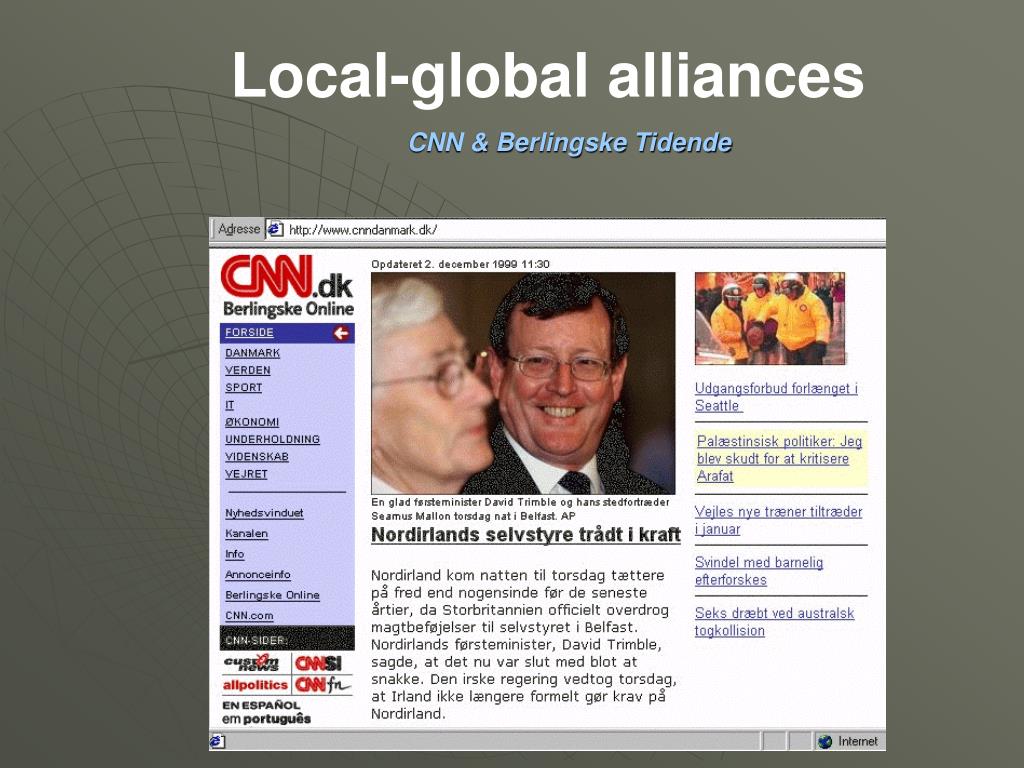Click the Internet zone globe icon in status bar
Screen dimensions: 1024x768
(825, 741)
